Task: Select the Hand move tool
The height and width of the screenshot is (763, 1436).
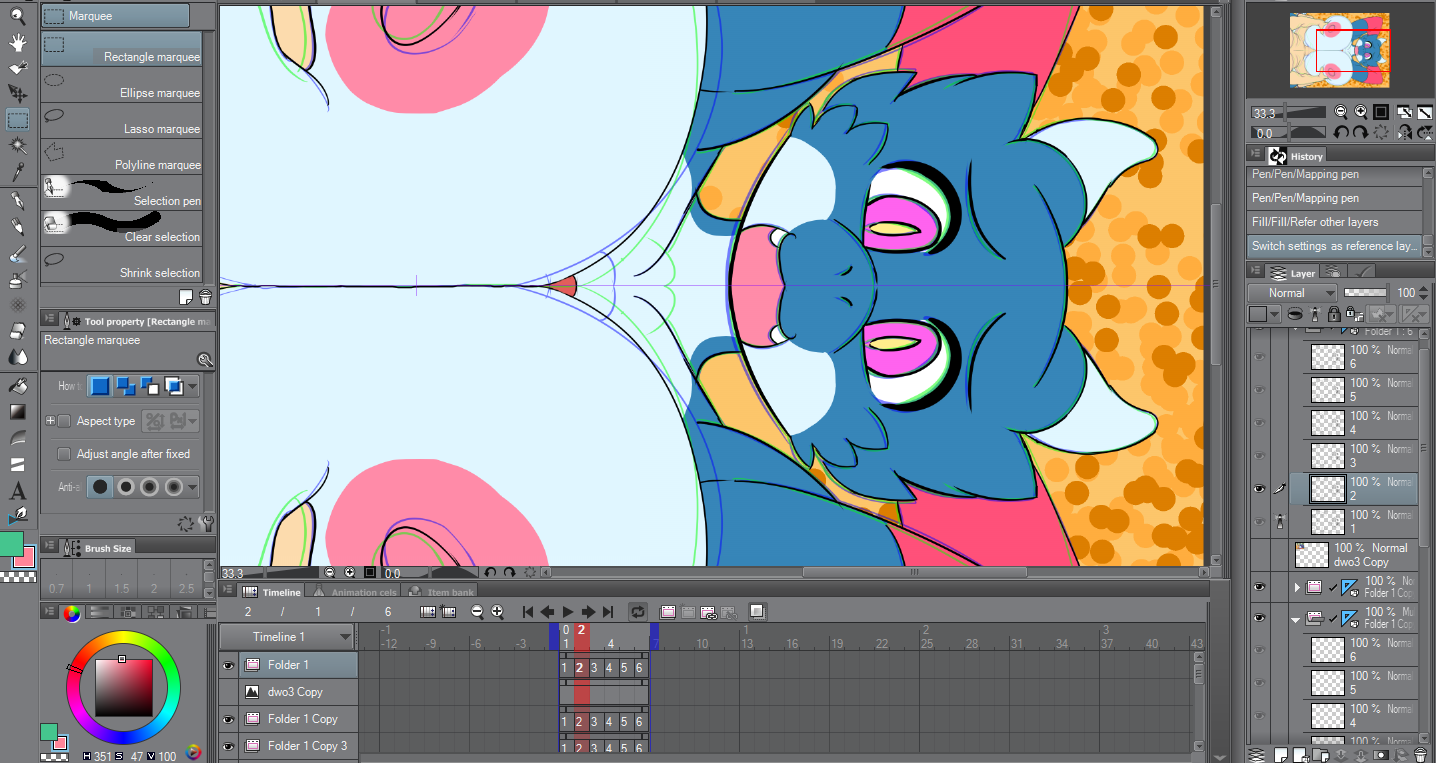Action: point(17,42)
